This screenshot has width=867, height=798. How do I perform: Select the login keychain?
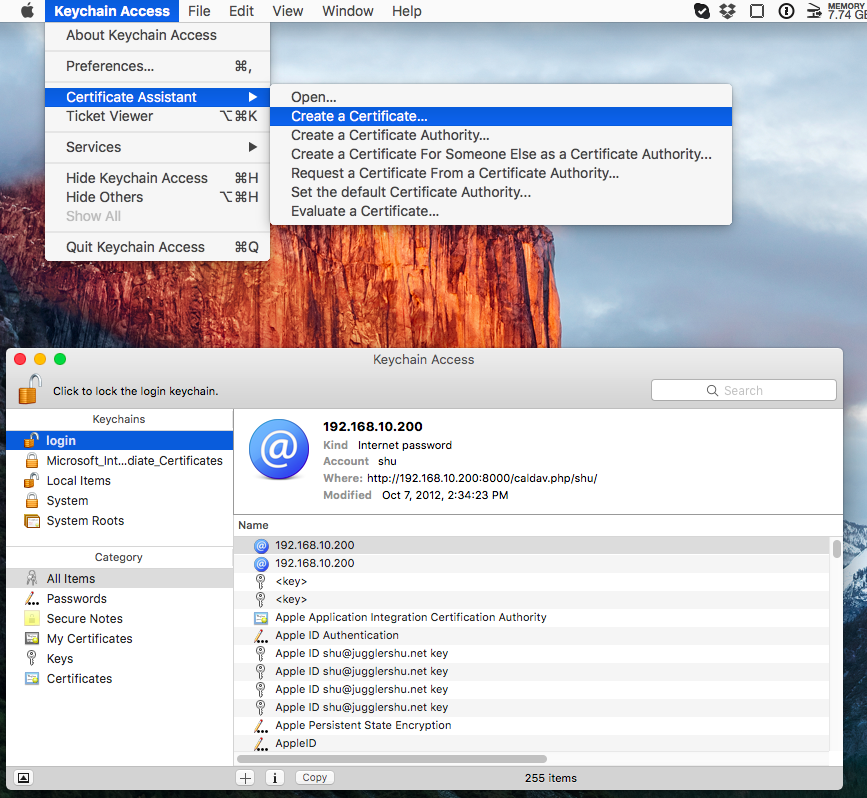point(119,440)
